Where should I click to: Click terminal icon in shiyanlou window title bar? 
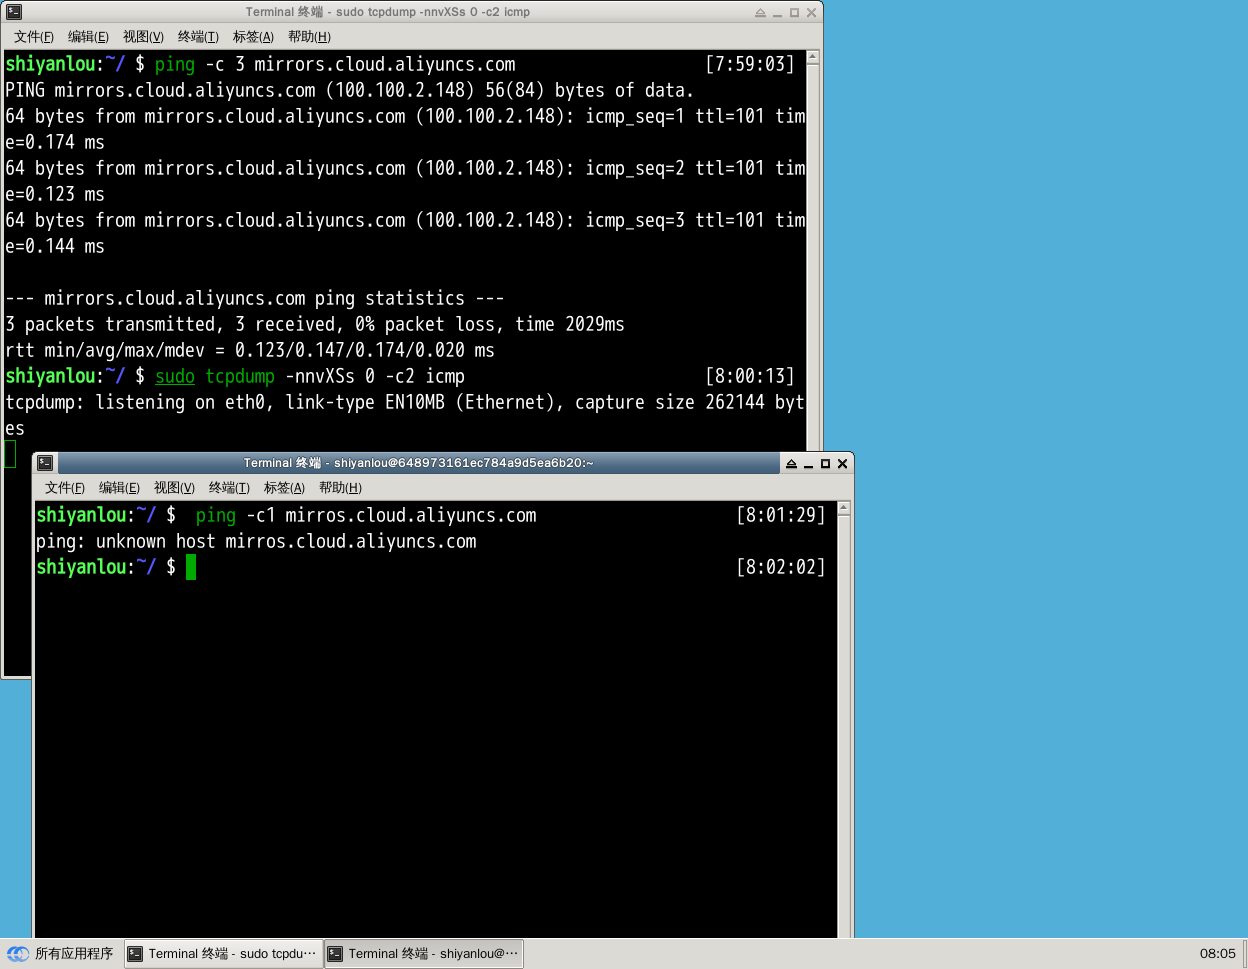pyautogui.click(x=45, y=463)
